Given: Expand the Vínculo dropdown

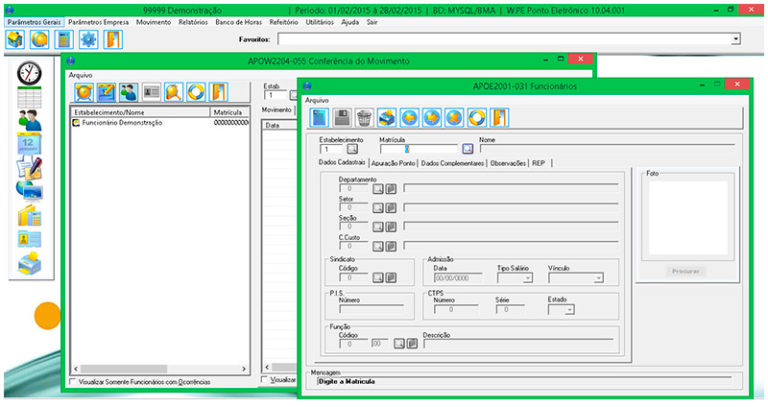Looking at the screenshot, I should [598, 279].
